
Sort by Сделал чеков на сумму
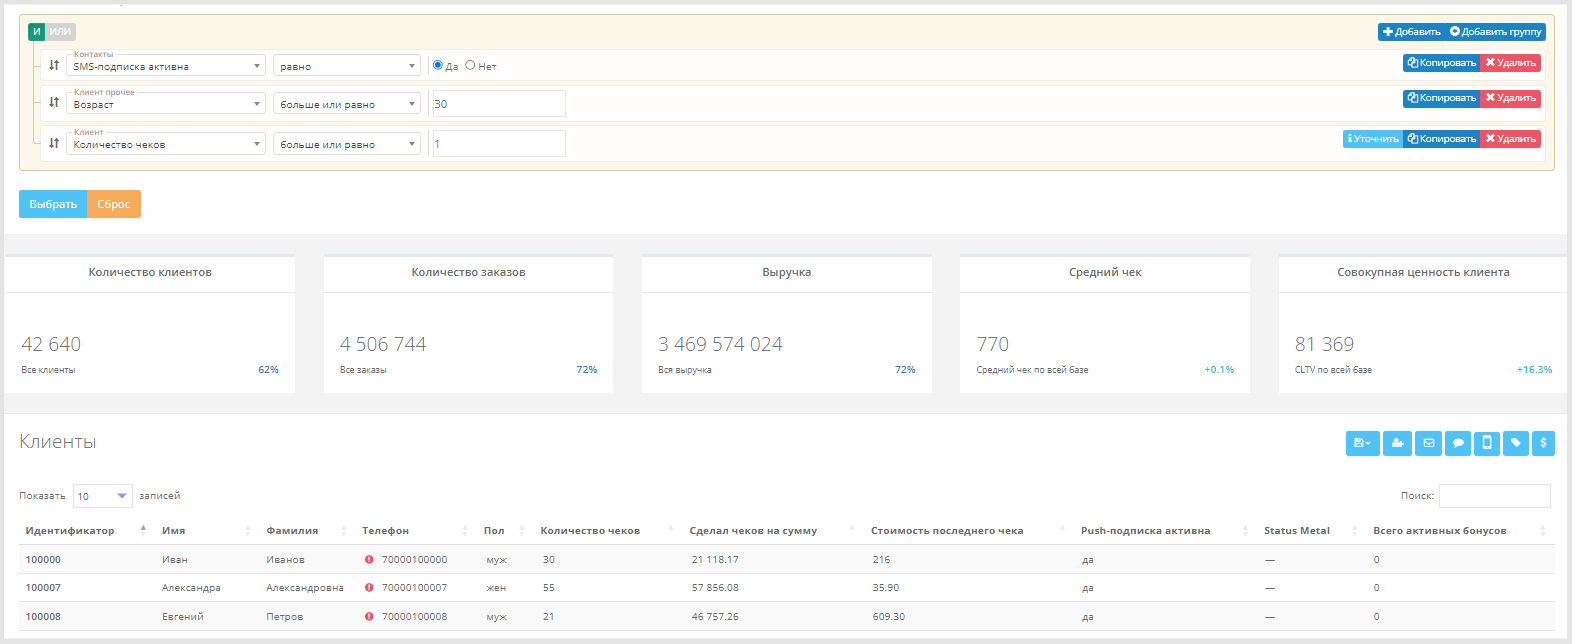click(772, 530)
